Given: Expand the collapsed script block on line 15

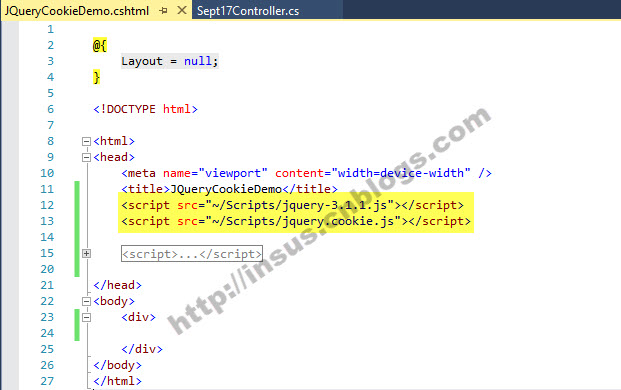Looking at the screenshot, I should point(86,253).
